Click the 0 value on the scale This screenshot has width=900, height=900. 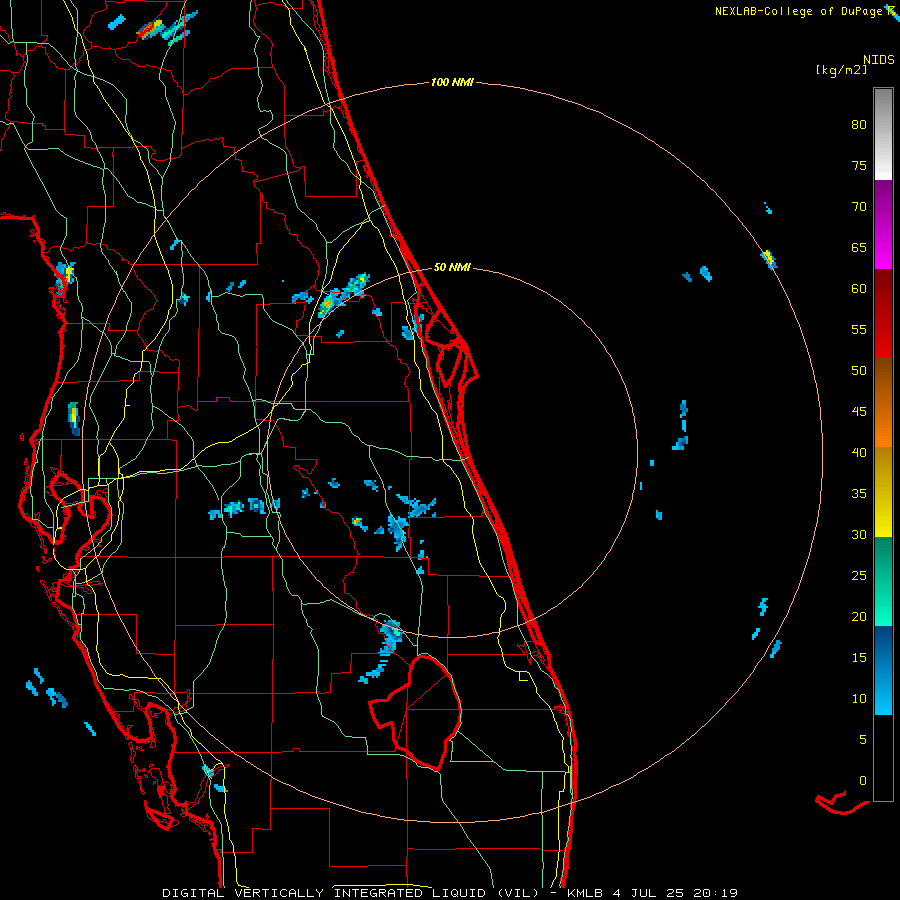coord(863,781)
